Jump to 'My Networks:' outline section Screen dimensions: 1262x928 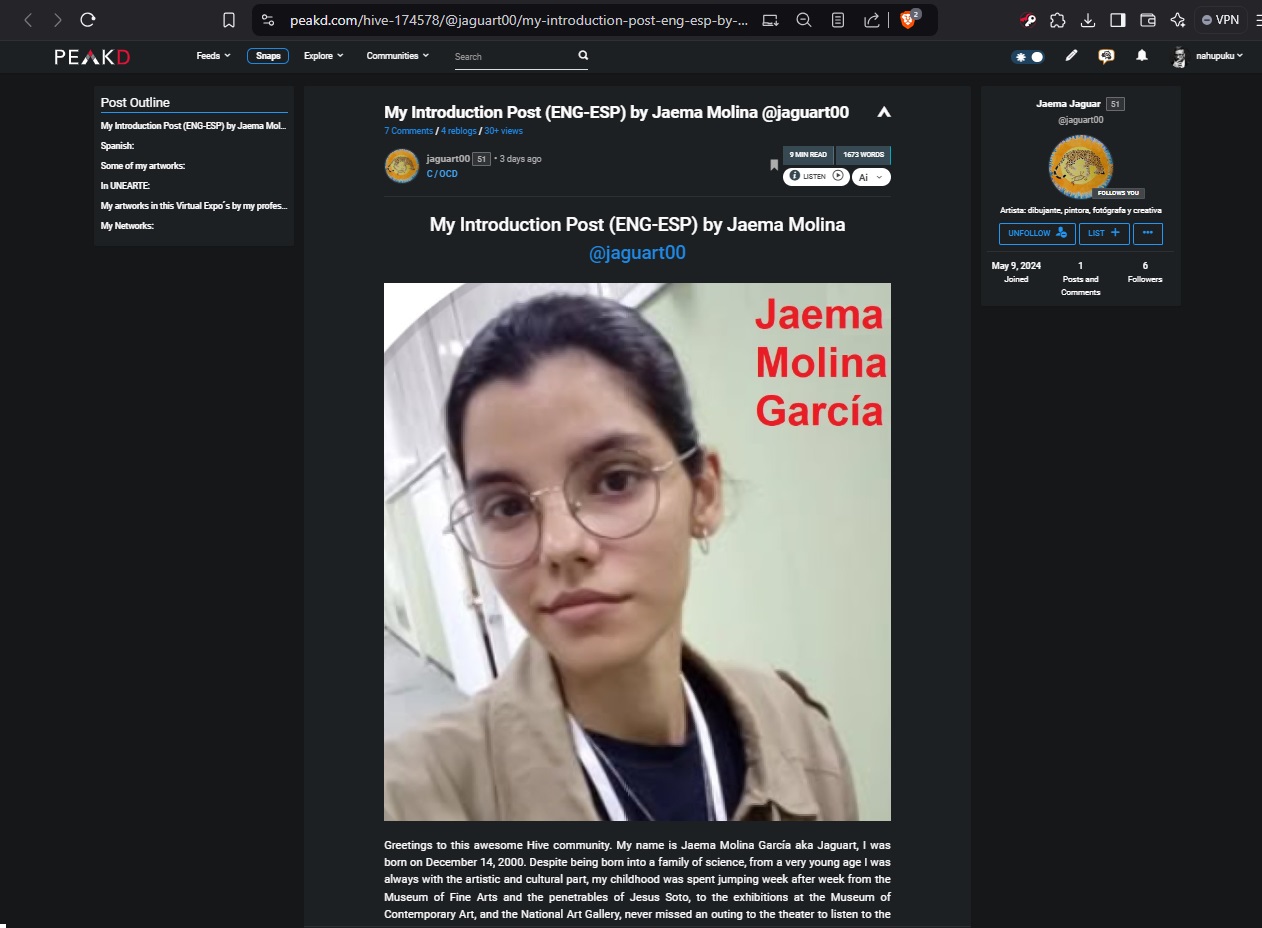[127, 226]
